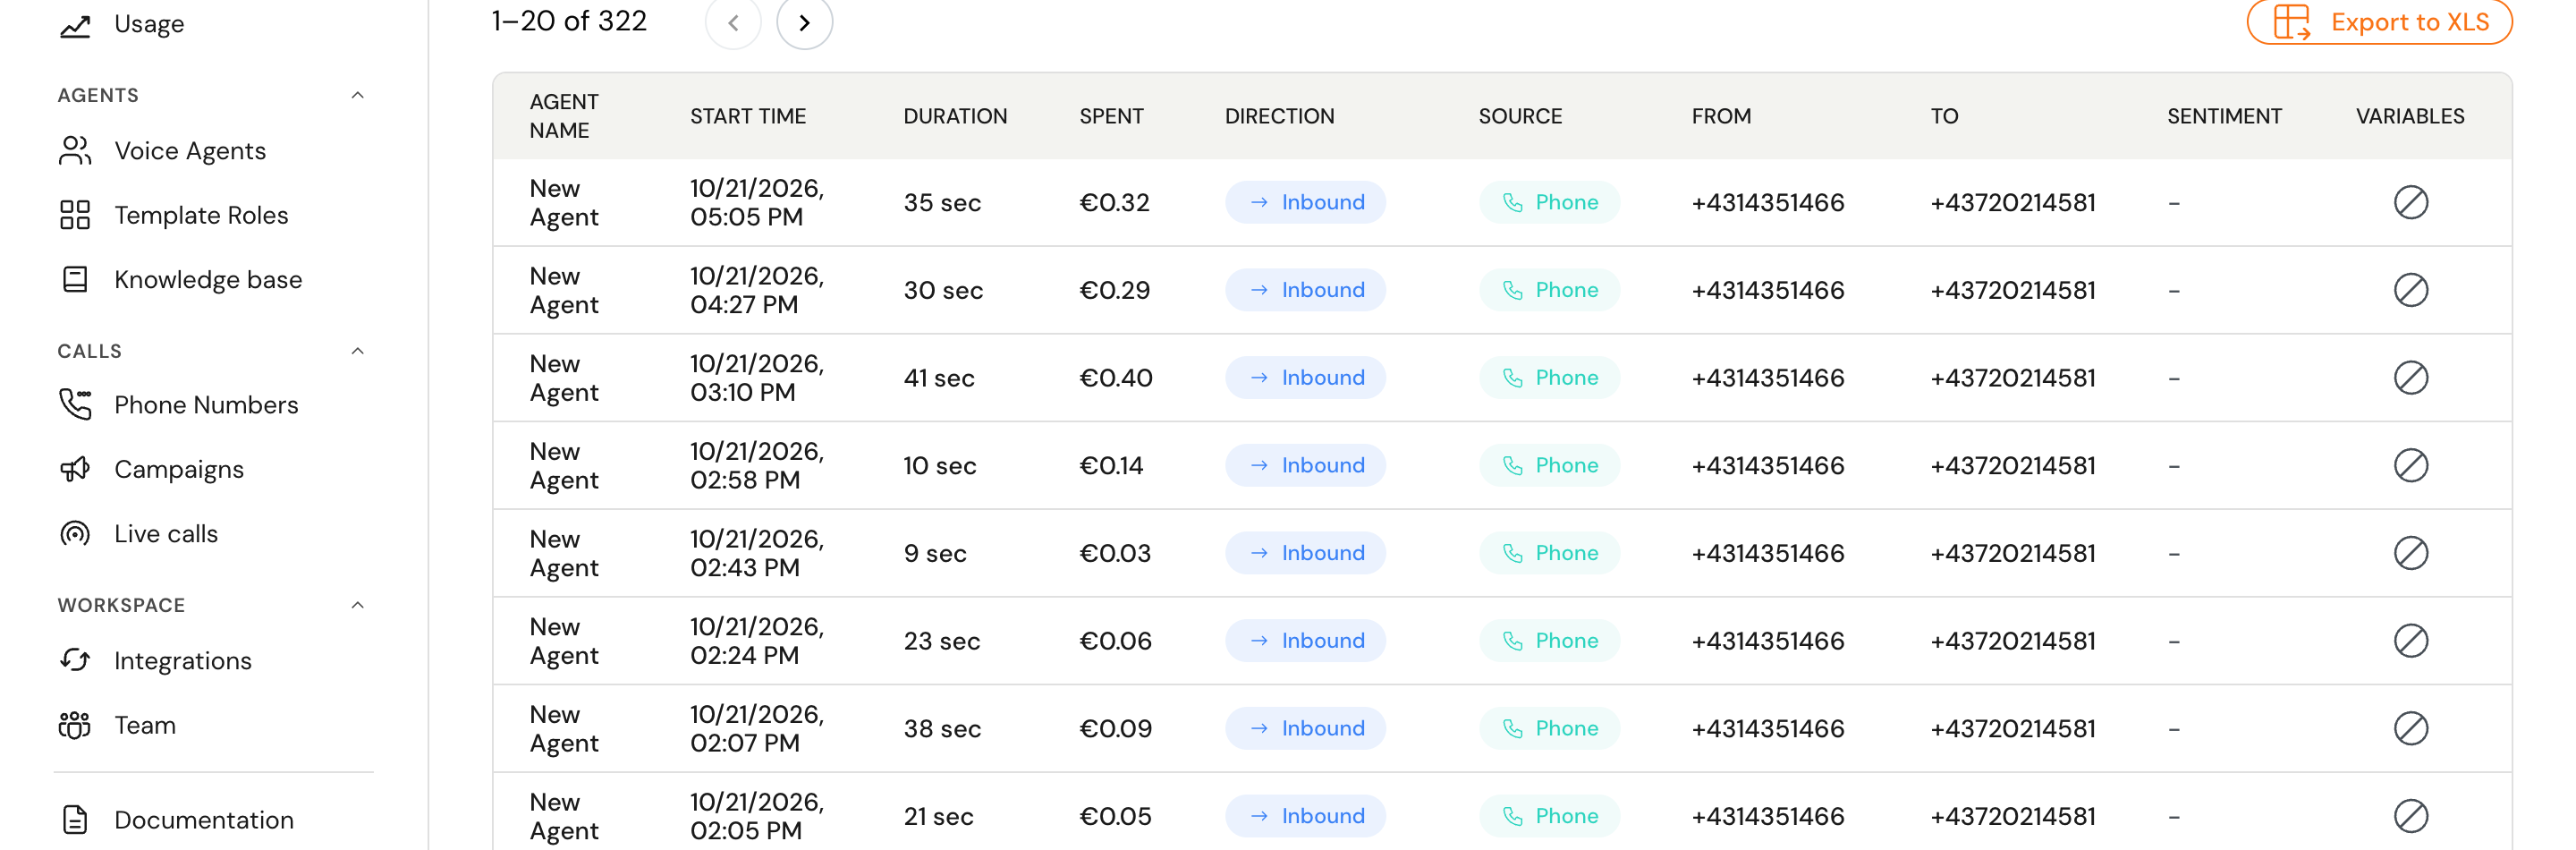Screen dimensions: 2576x850
Task: Click To number in the 21 sec row
Action: point(2013,816)
